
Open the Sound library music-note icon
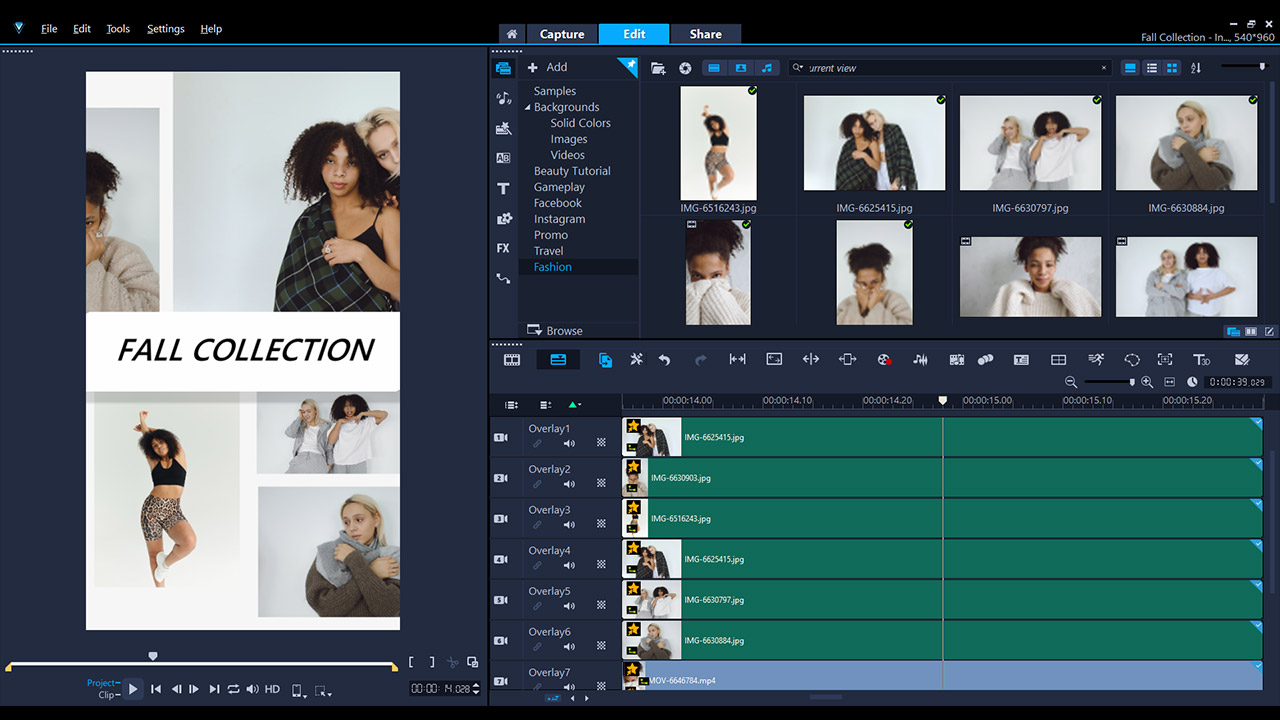point(503,98)
